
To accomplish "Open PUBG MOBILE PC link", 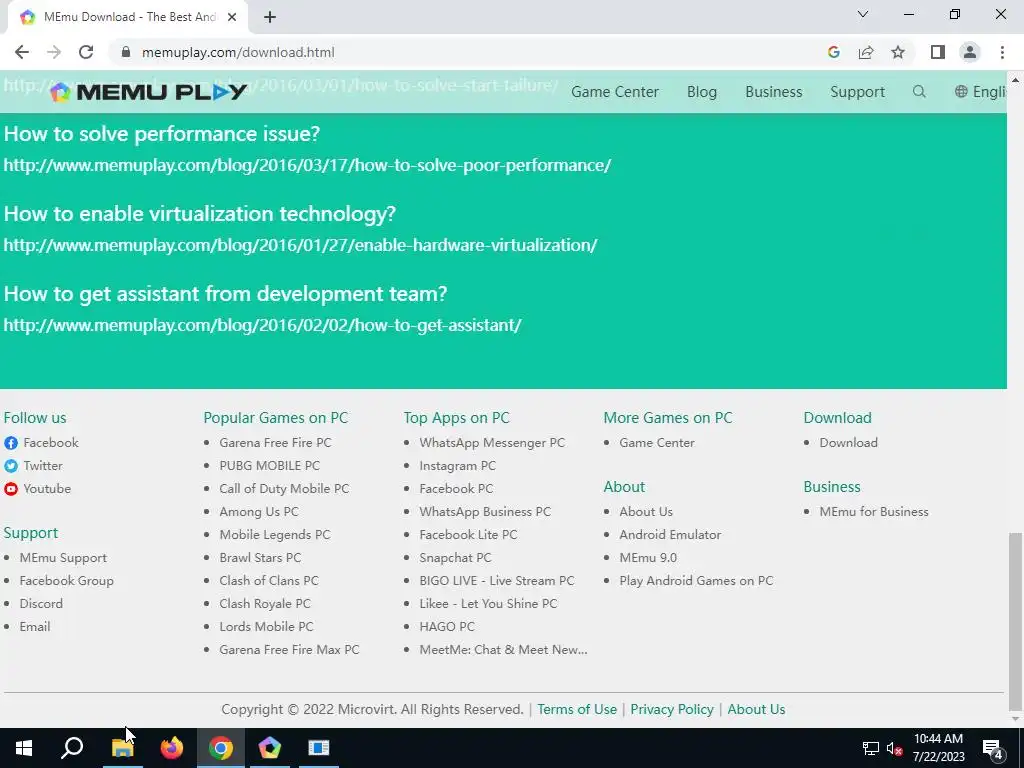I will [x=269, y=466].
